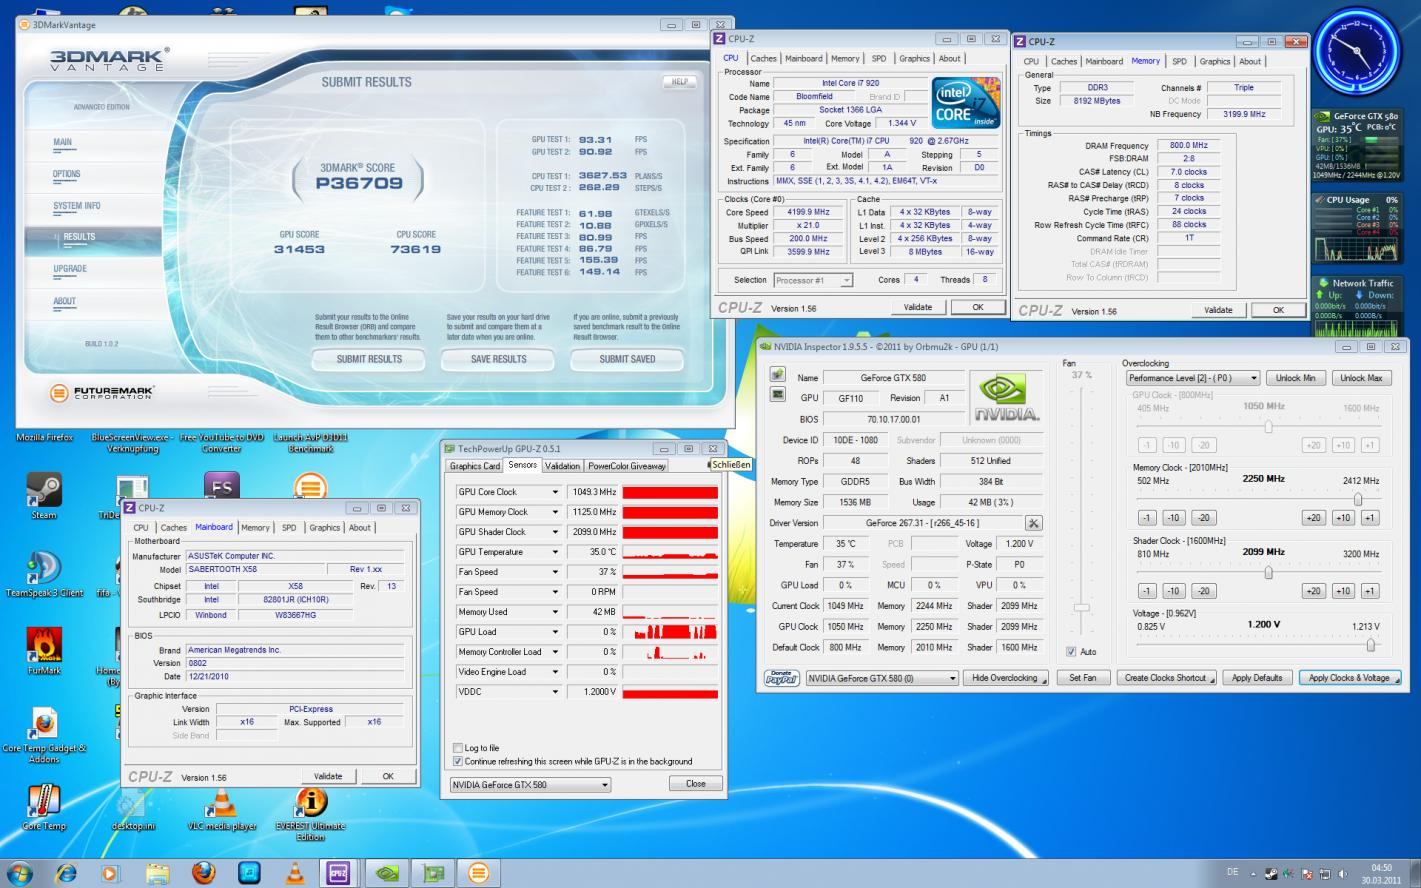This screenshot has width=1421, height=888.
Task: Click the vertical Fan speed slider
Action: point(1082,608)
